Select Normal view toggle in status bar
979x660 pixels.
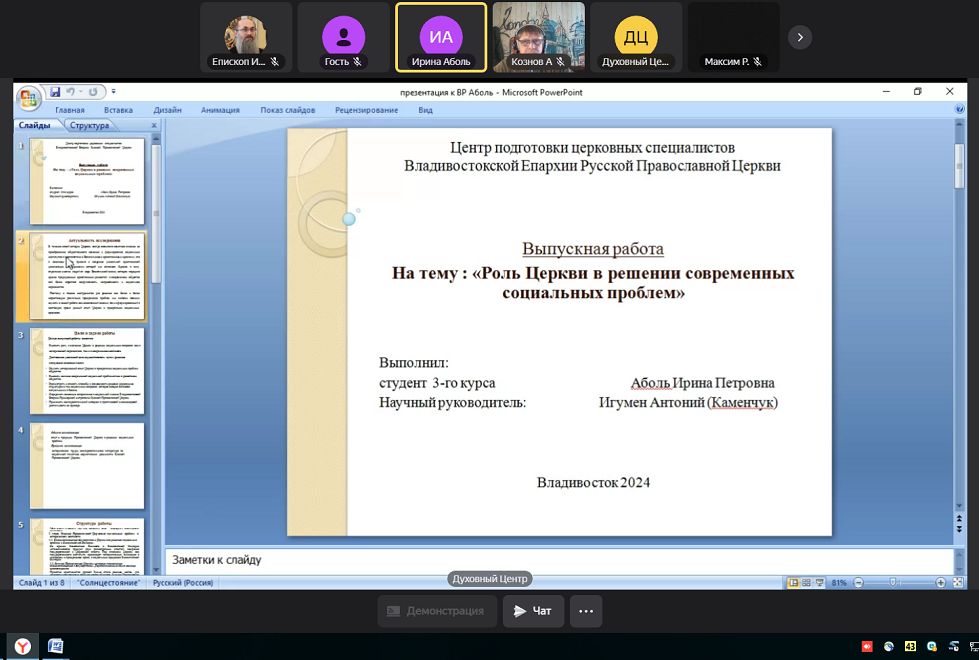(x=793, y=582)
